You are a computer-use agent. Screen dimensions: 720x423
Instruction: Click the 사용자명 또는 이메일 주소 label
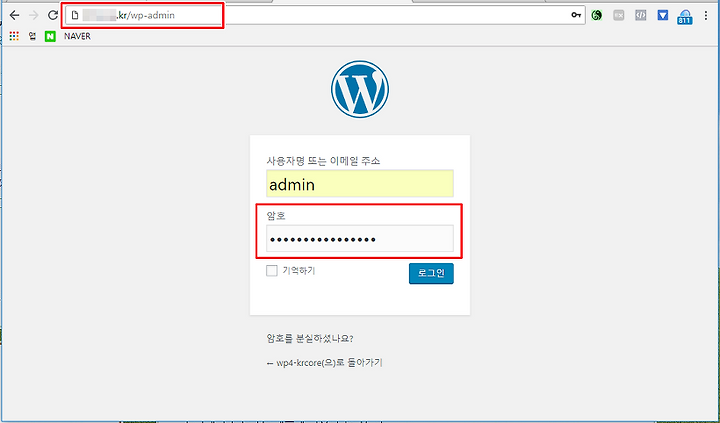323,161
